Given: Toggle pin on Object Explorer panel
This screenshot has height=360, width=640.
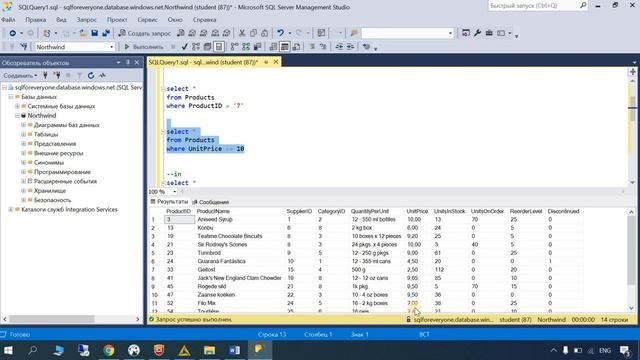Looking at the screenshot, I should coord(128,62).
